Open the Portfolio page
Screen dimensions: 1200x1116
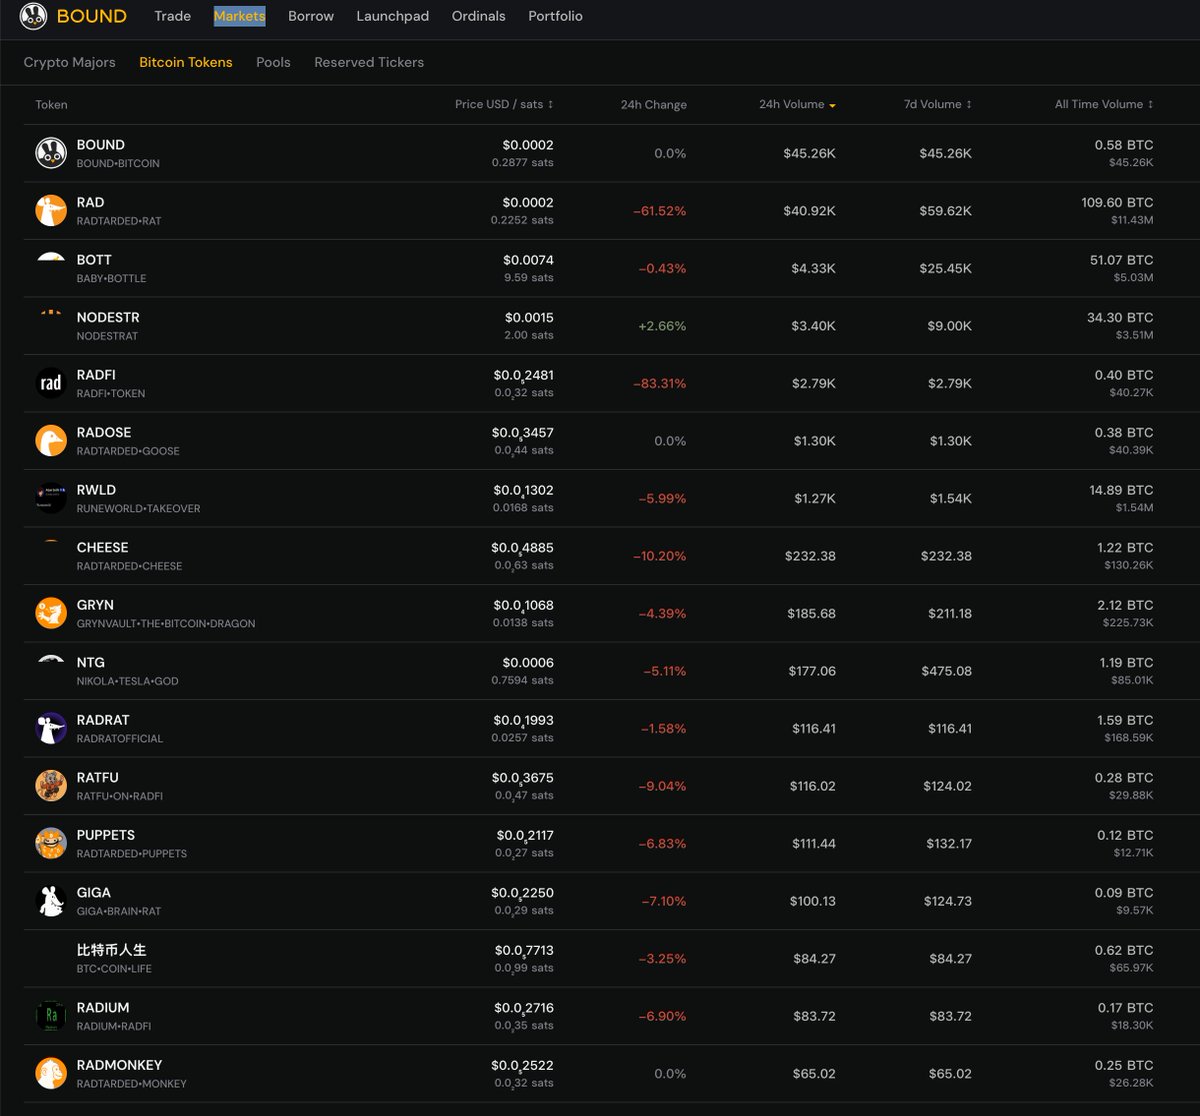555,16
